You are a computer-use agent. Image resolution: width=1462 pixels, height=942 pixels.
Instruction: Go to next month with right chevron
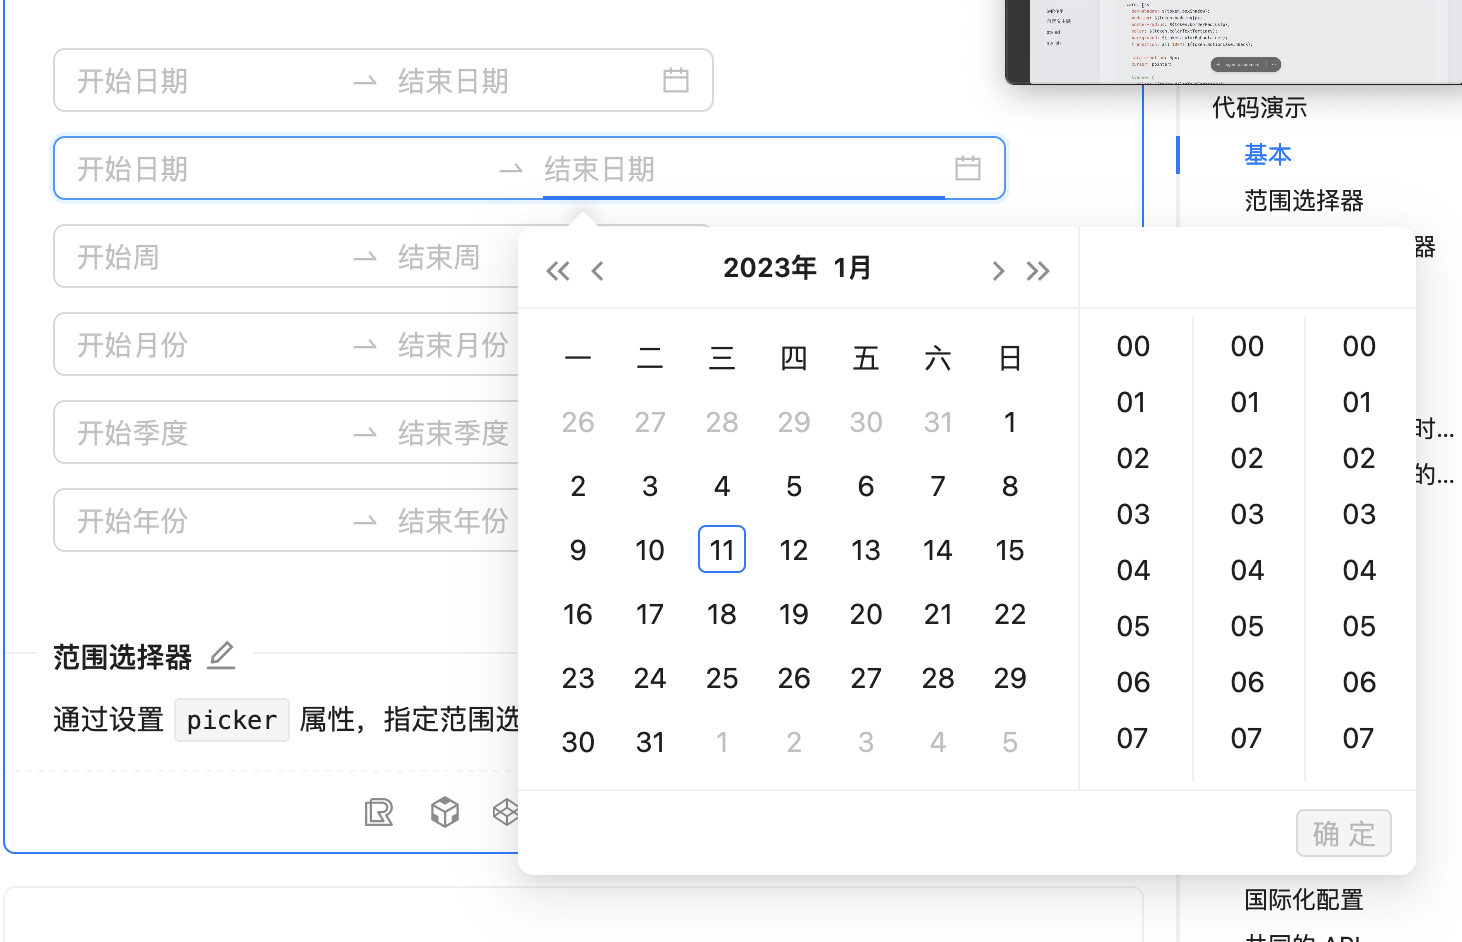coord(998,270)
